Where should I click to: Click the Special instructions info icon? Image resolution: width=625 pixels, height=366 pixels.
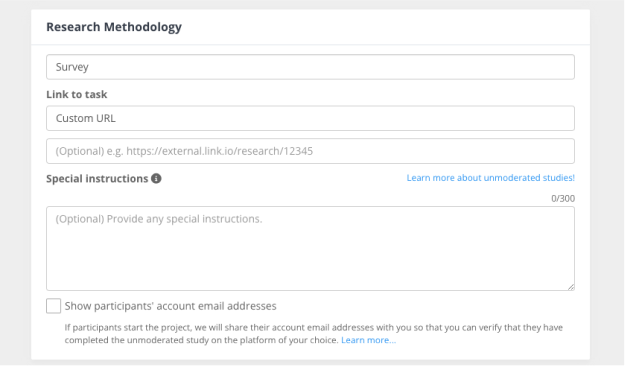[x=156, y=179]
